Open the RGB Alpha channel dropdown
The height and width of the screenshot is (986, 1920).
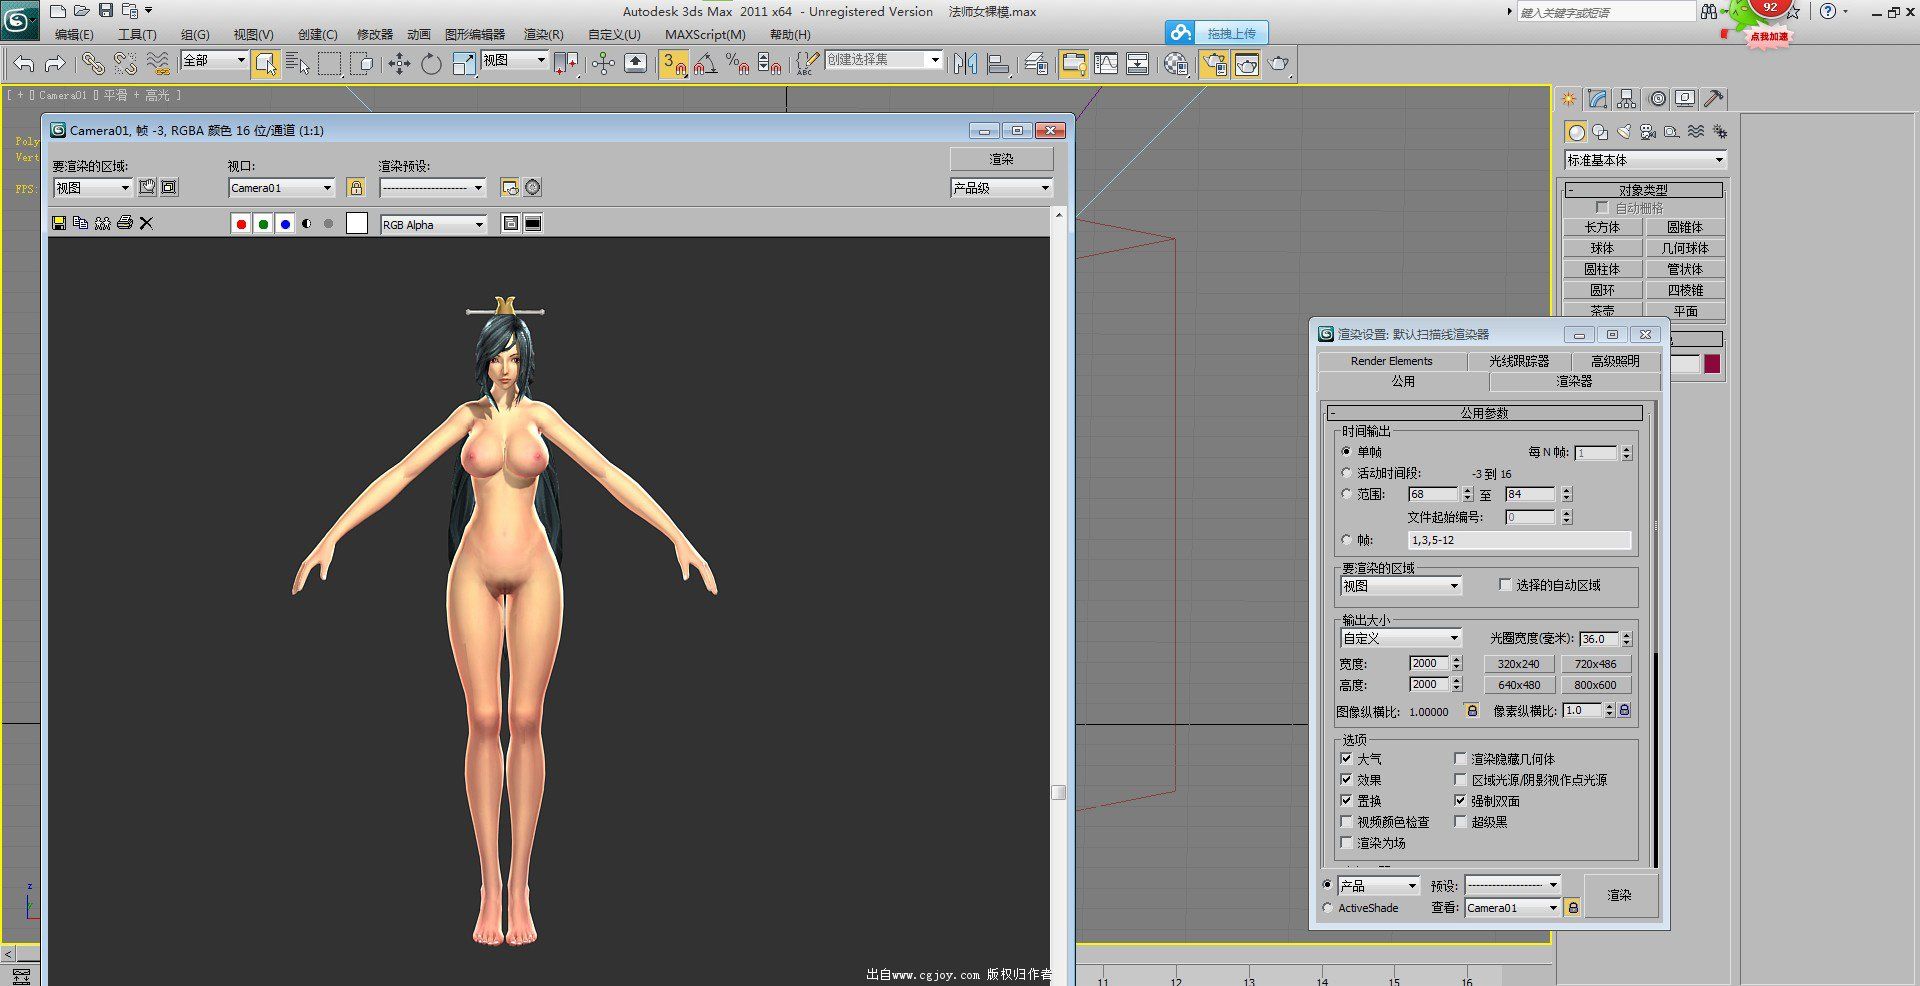(x=433, y=225)
